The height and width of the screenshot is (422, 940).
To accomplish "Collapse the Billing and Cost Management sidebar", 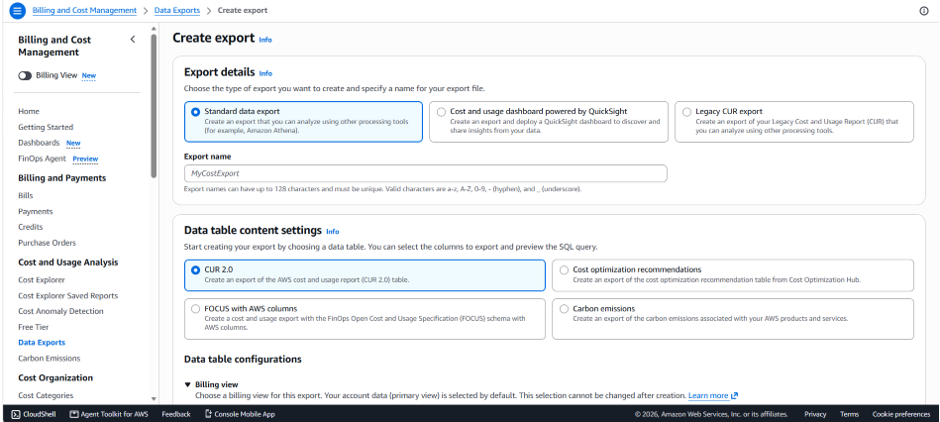I will pos(132,40).
